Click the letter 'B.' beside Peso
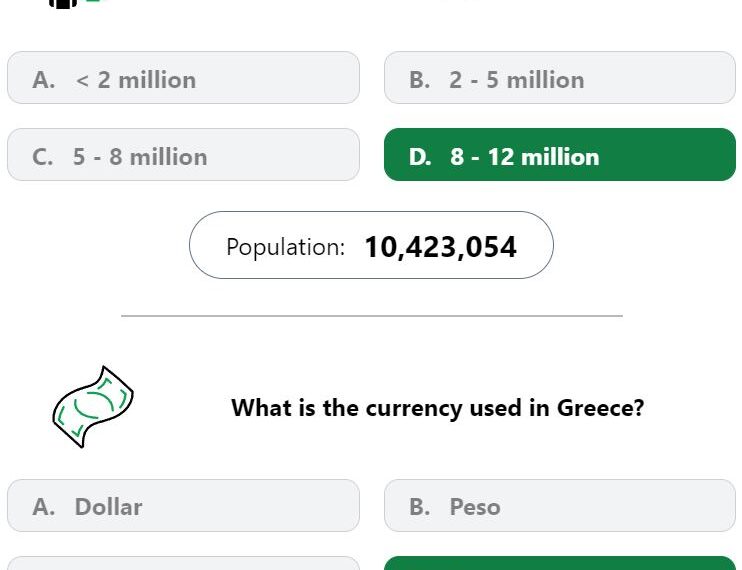 click(x=420, y=507)
